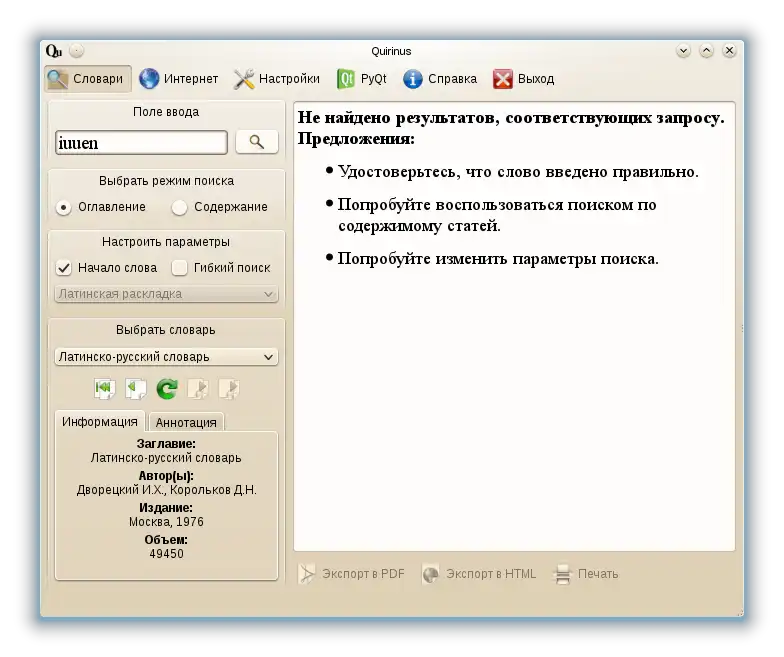Go to the first page icon
The width and height of the screenshot is (784, 657).
(x=104, y=388)
